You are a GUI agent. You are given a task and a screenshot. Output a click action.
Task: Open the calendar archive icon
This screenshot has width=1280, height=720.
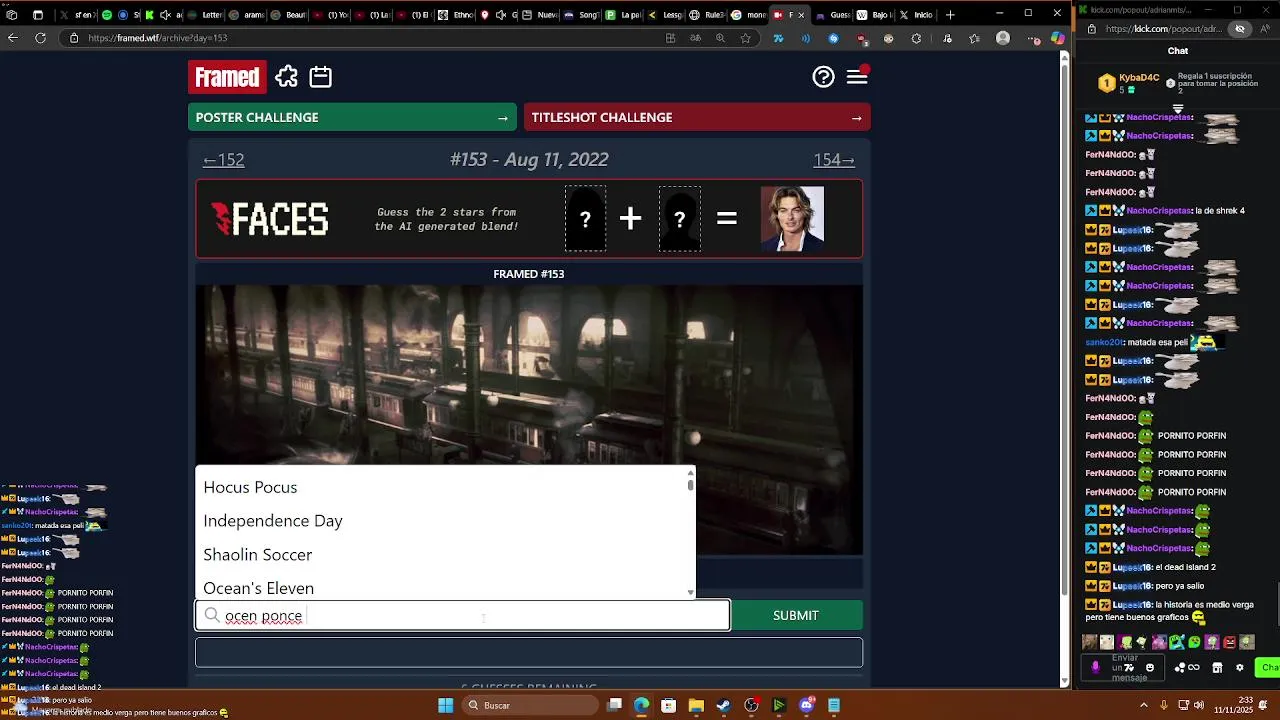click(x=320, y=77)
